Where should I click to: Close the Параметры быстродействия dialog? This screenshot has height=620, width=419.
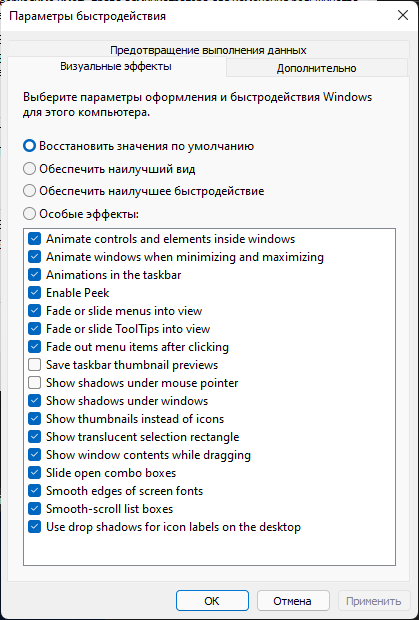(x=403, y=15)
